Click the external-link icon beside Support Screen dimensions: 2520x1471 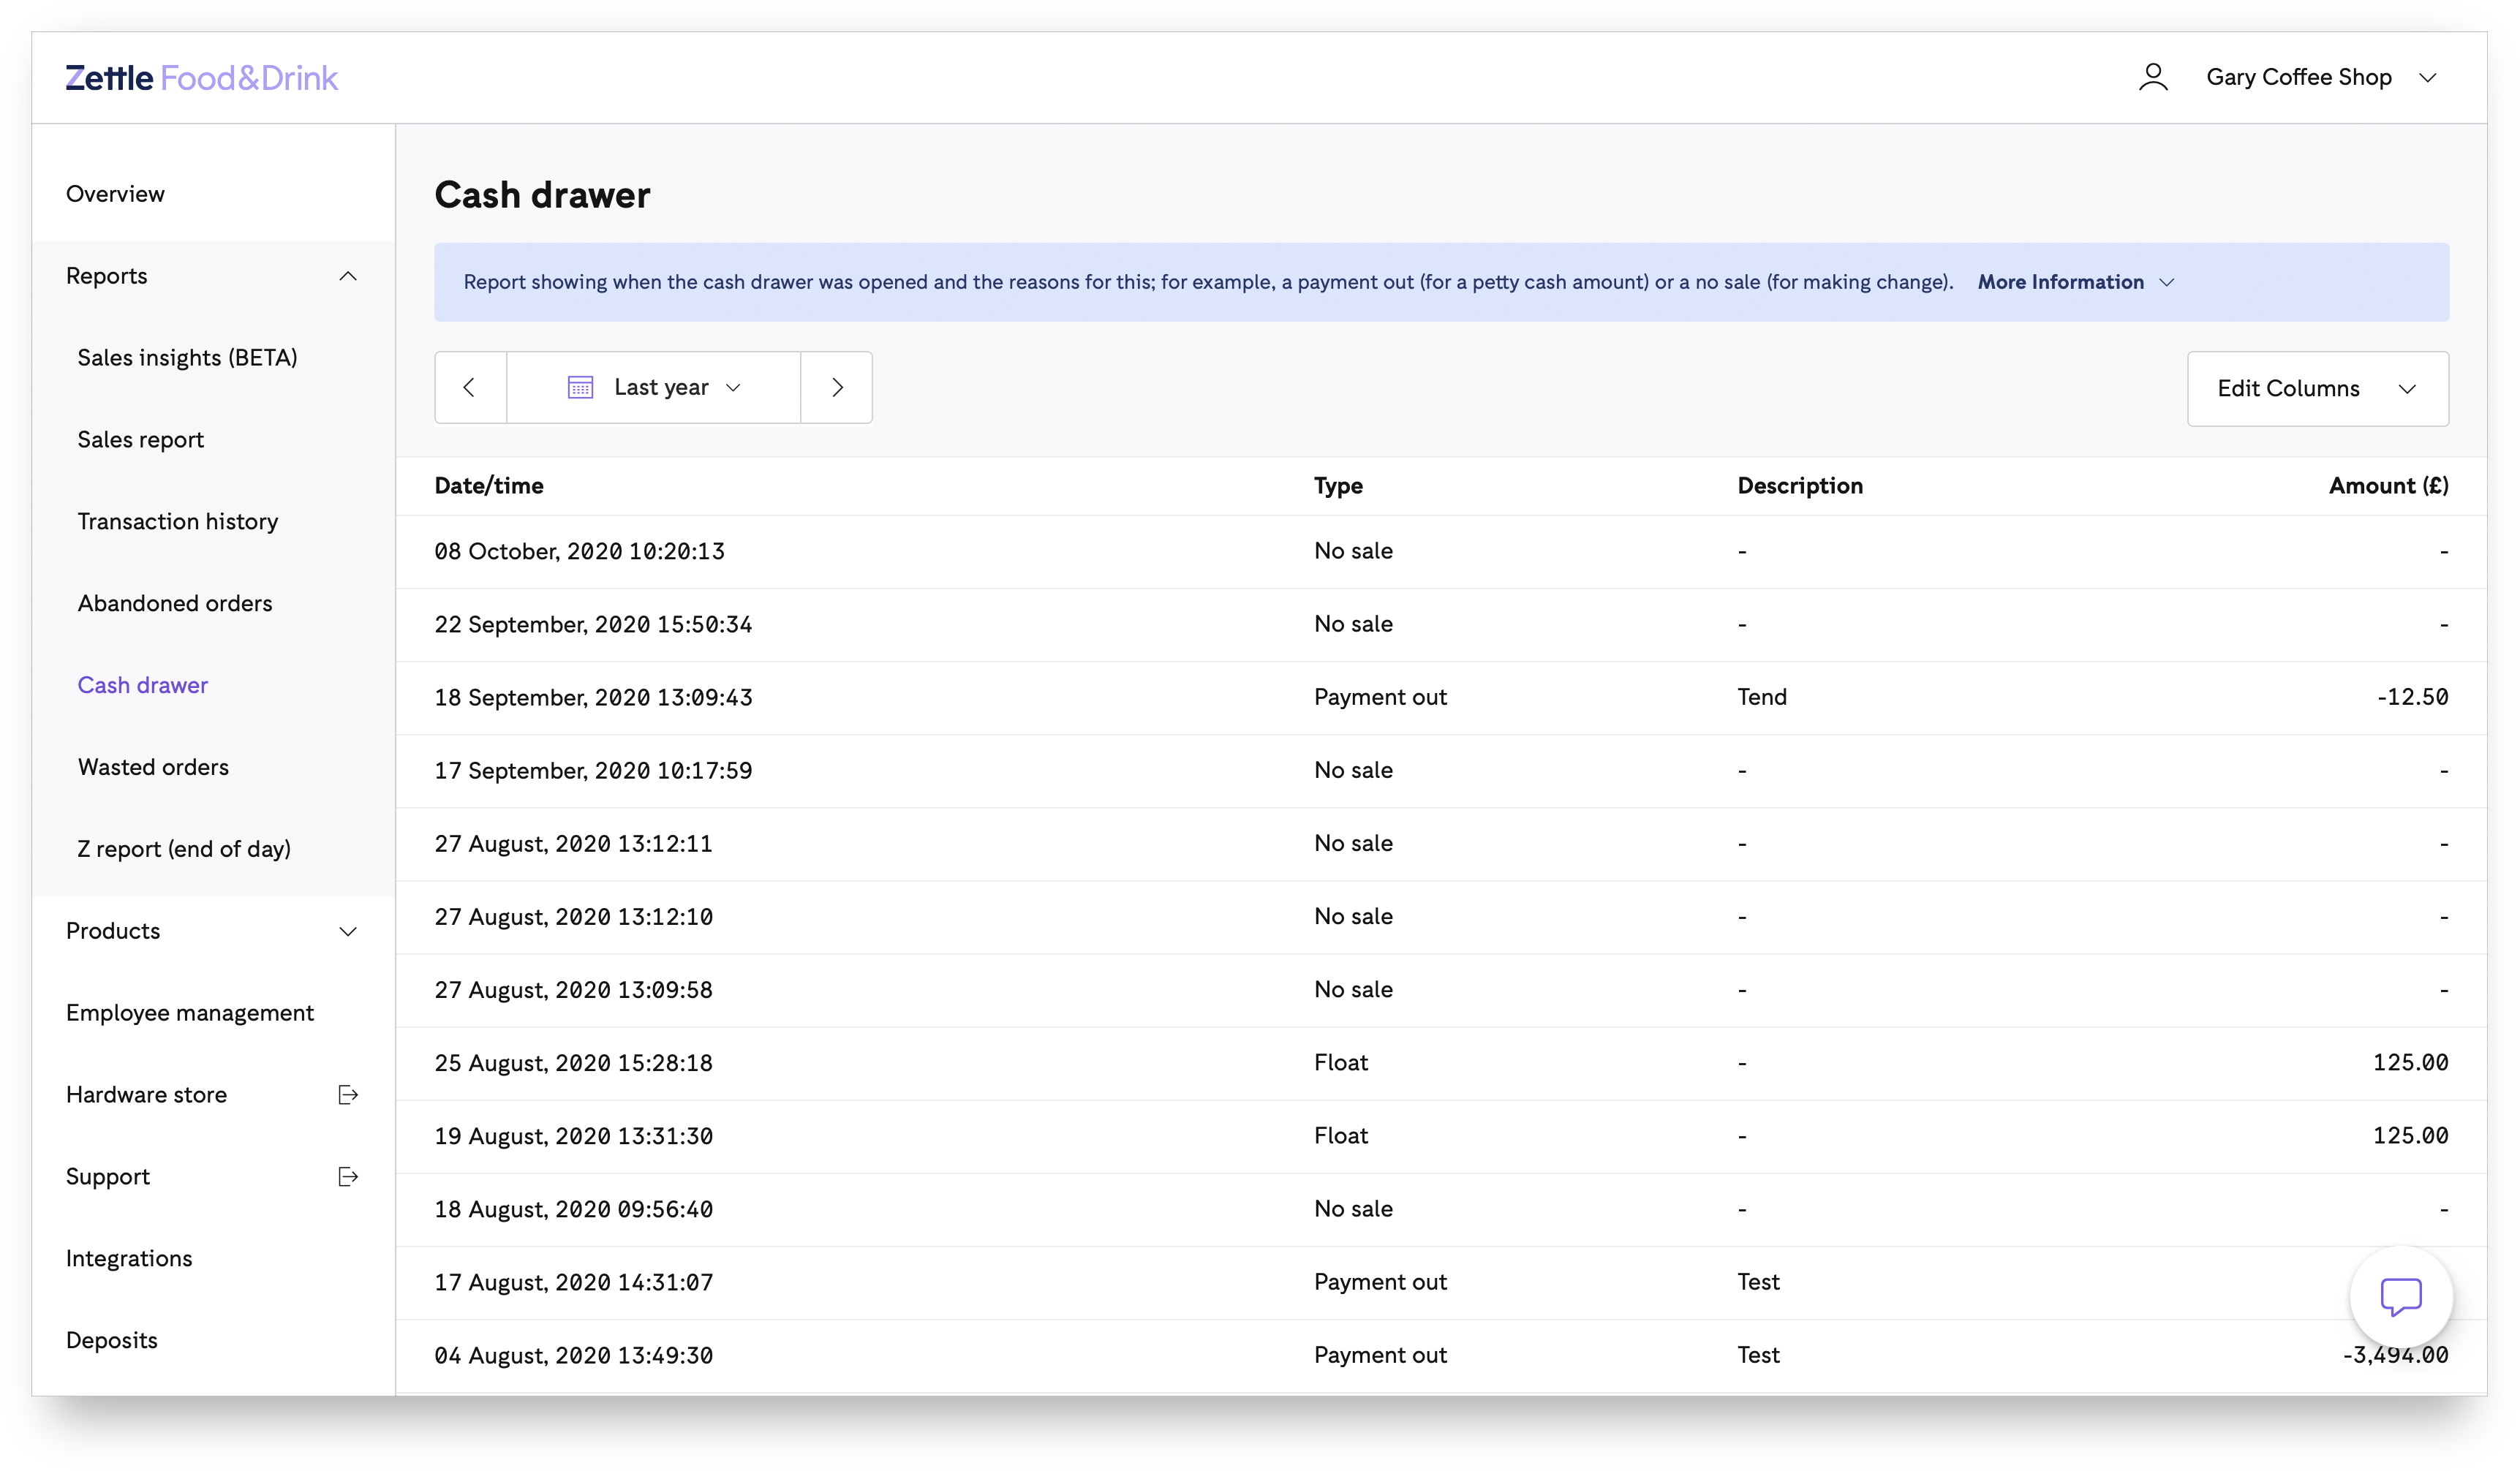[348, 1176]
